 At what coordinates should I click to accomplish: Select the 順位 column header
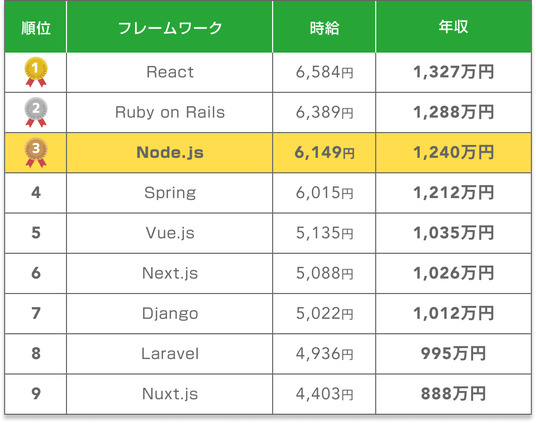pyautogui.click(x=36, y=27)
